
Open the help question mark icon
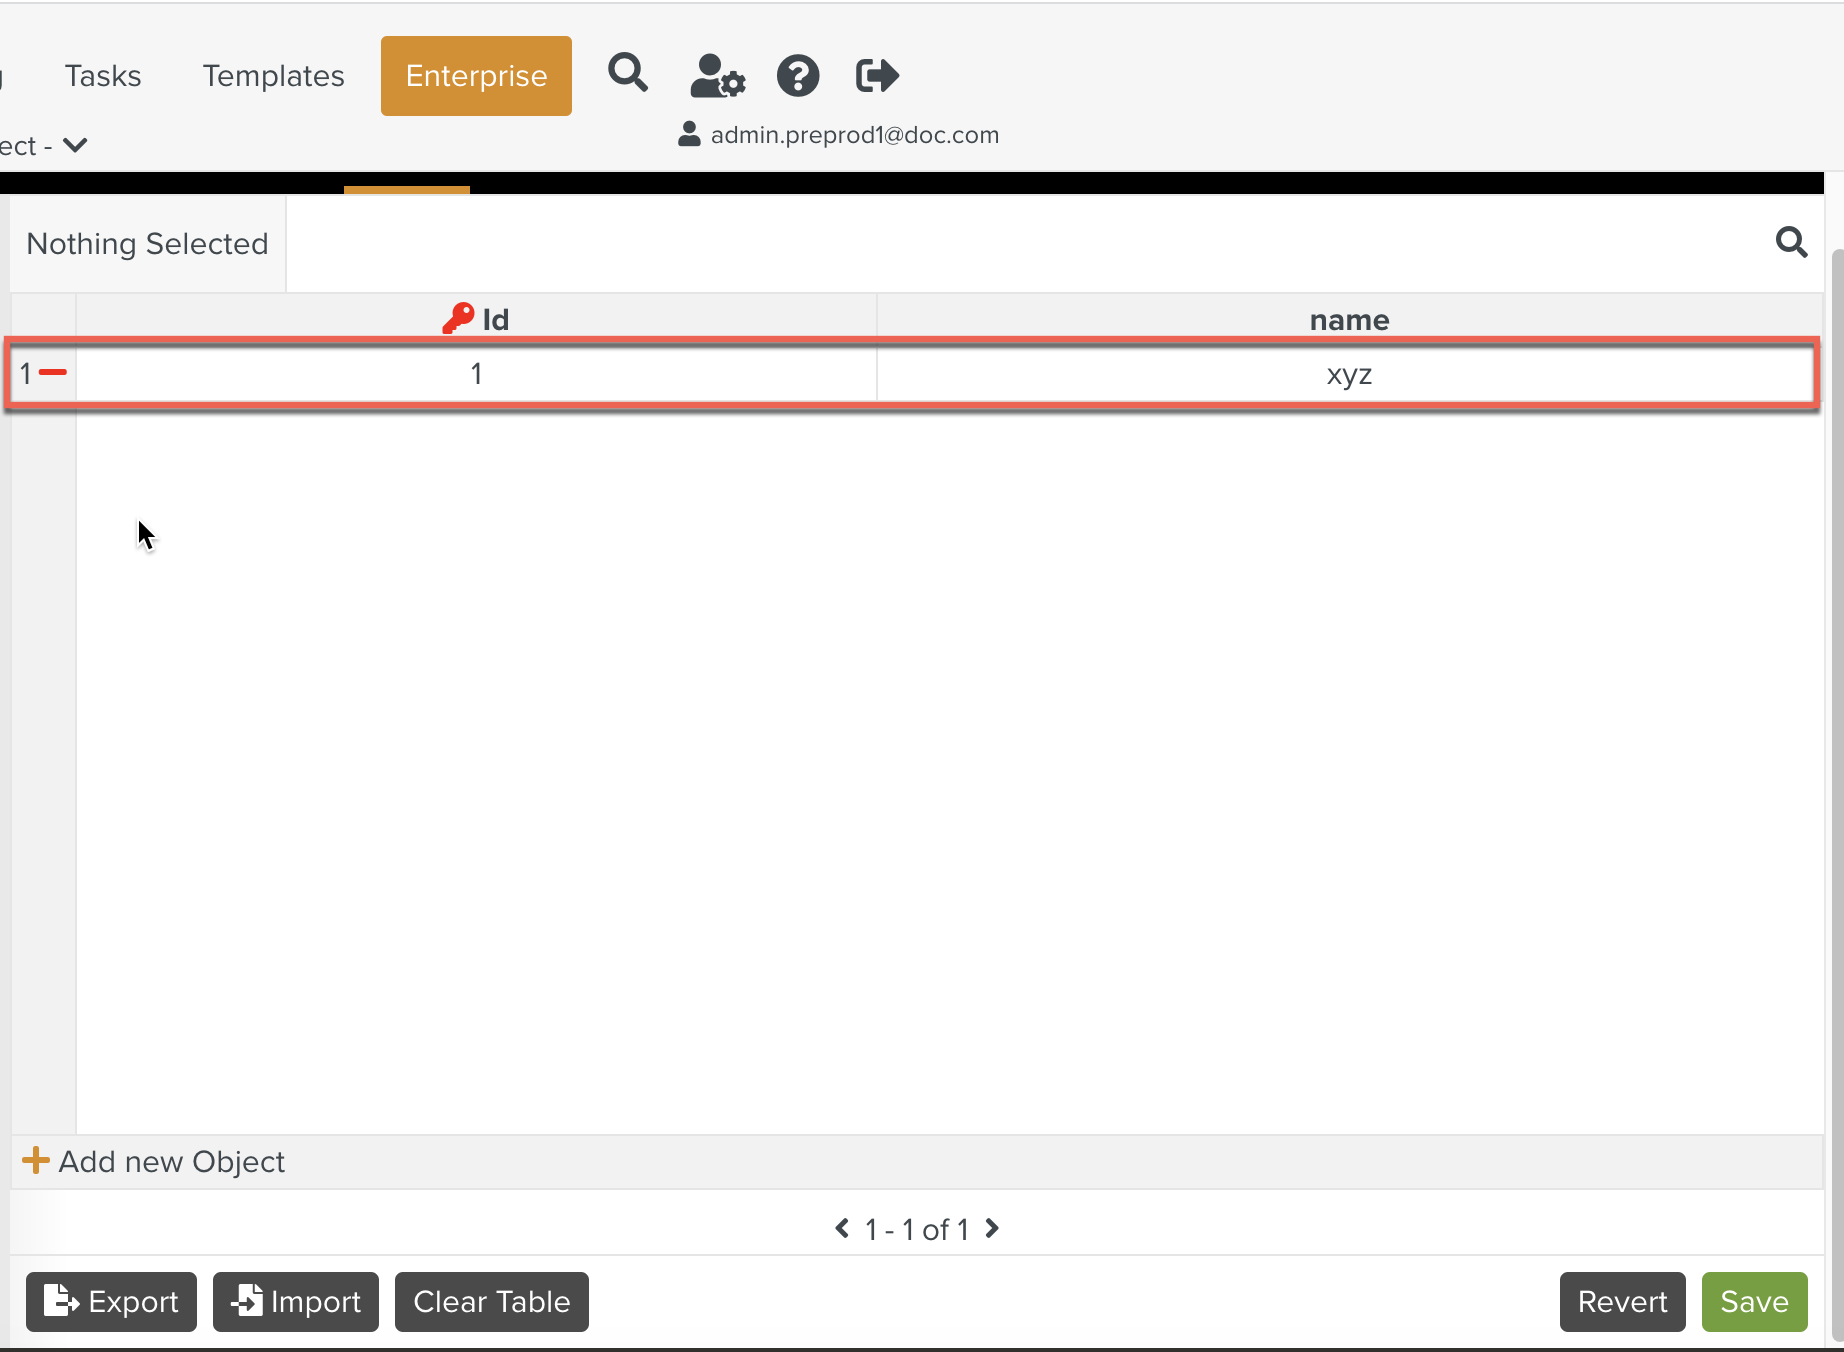tap(798, 76)
